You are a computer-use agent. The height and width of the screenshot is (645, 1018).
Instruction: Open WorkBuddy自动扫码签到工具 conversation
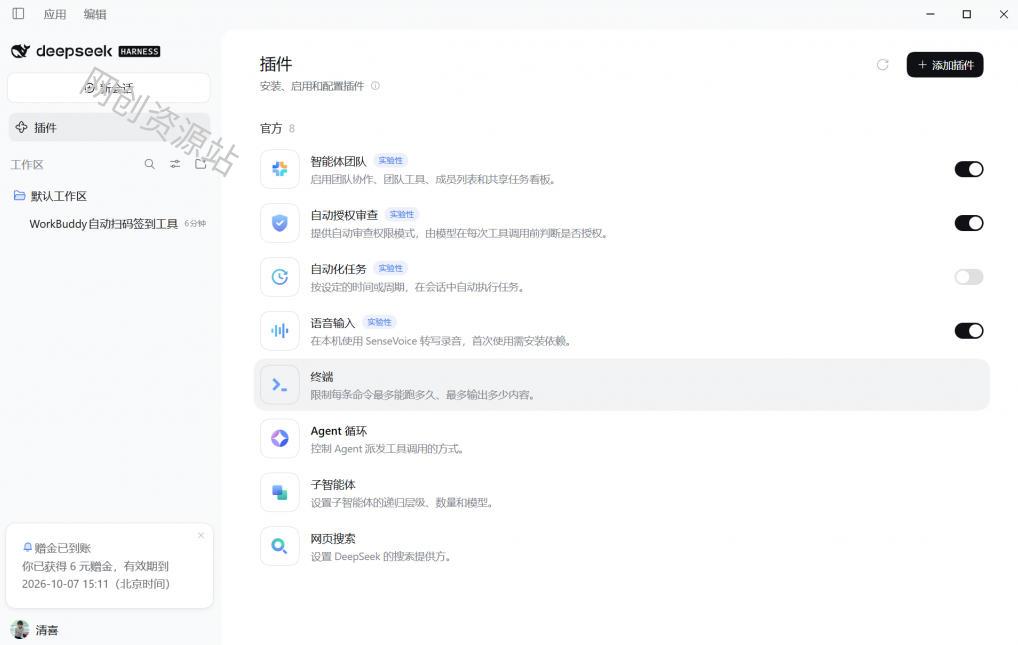point(117,223)
